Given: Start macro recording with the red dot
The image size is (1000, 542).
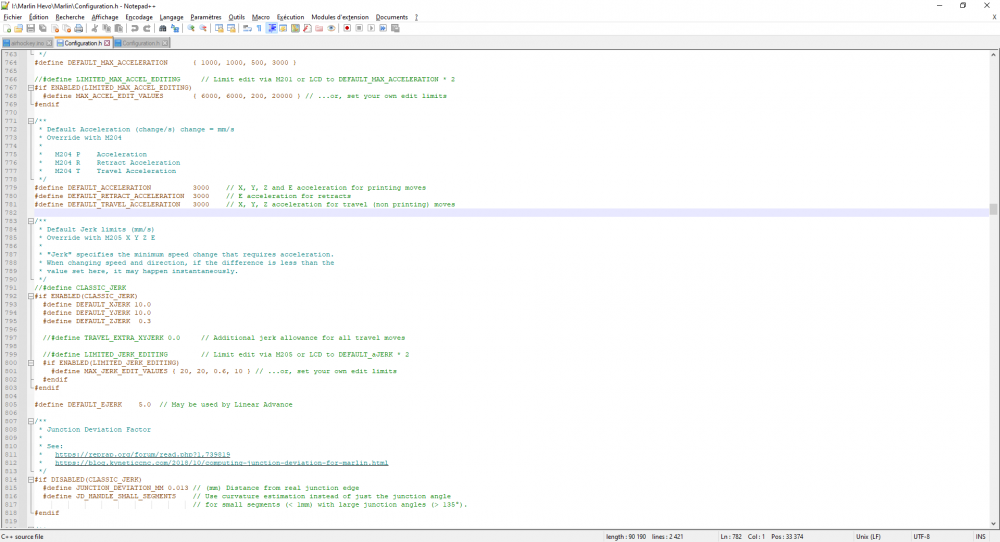Looking at the screenshot, I should coord(347,28).
